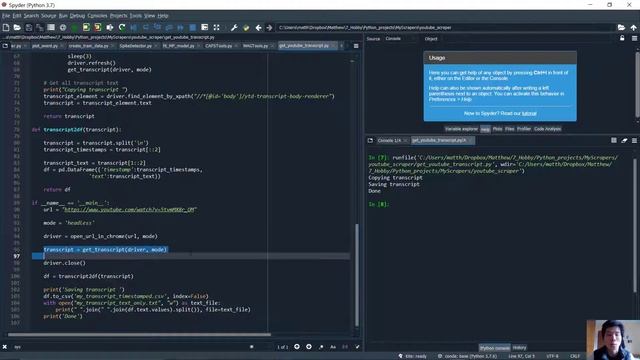This screenshot has height=360, width=640.
Task: Save the current file via toolbar
Action: click(x=29, y=27)
